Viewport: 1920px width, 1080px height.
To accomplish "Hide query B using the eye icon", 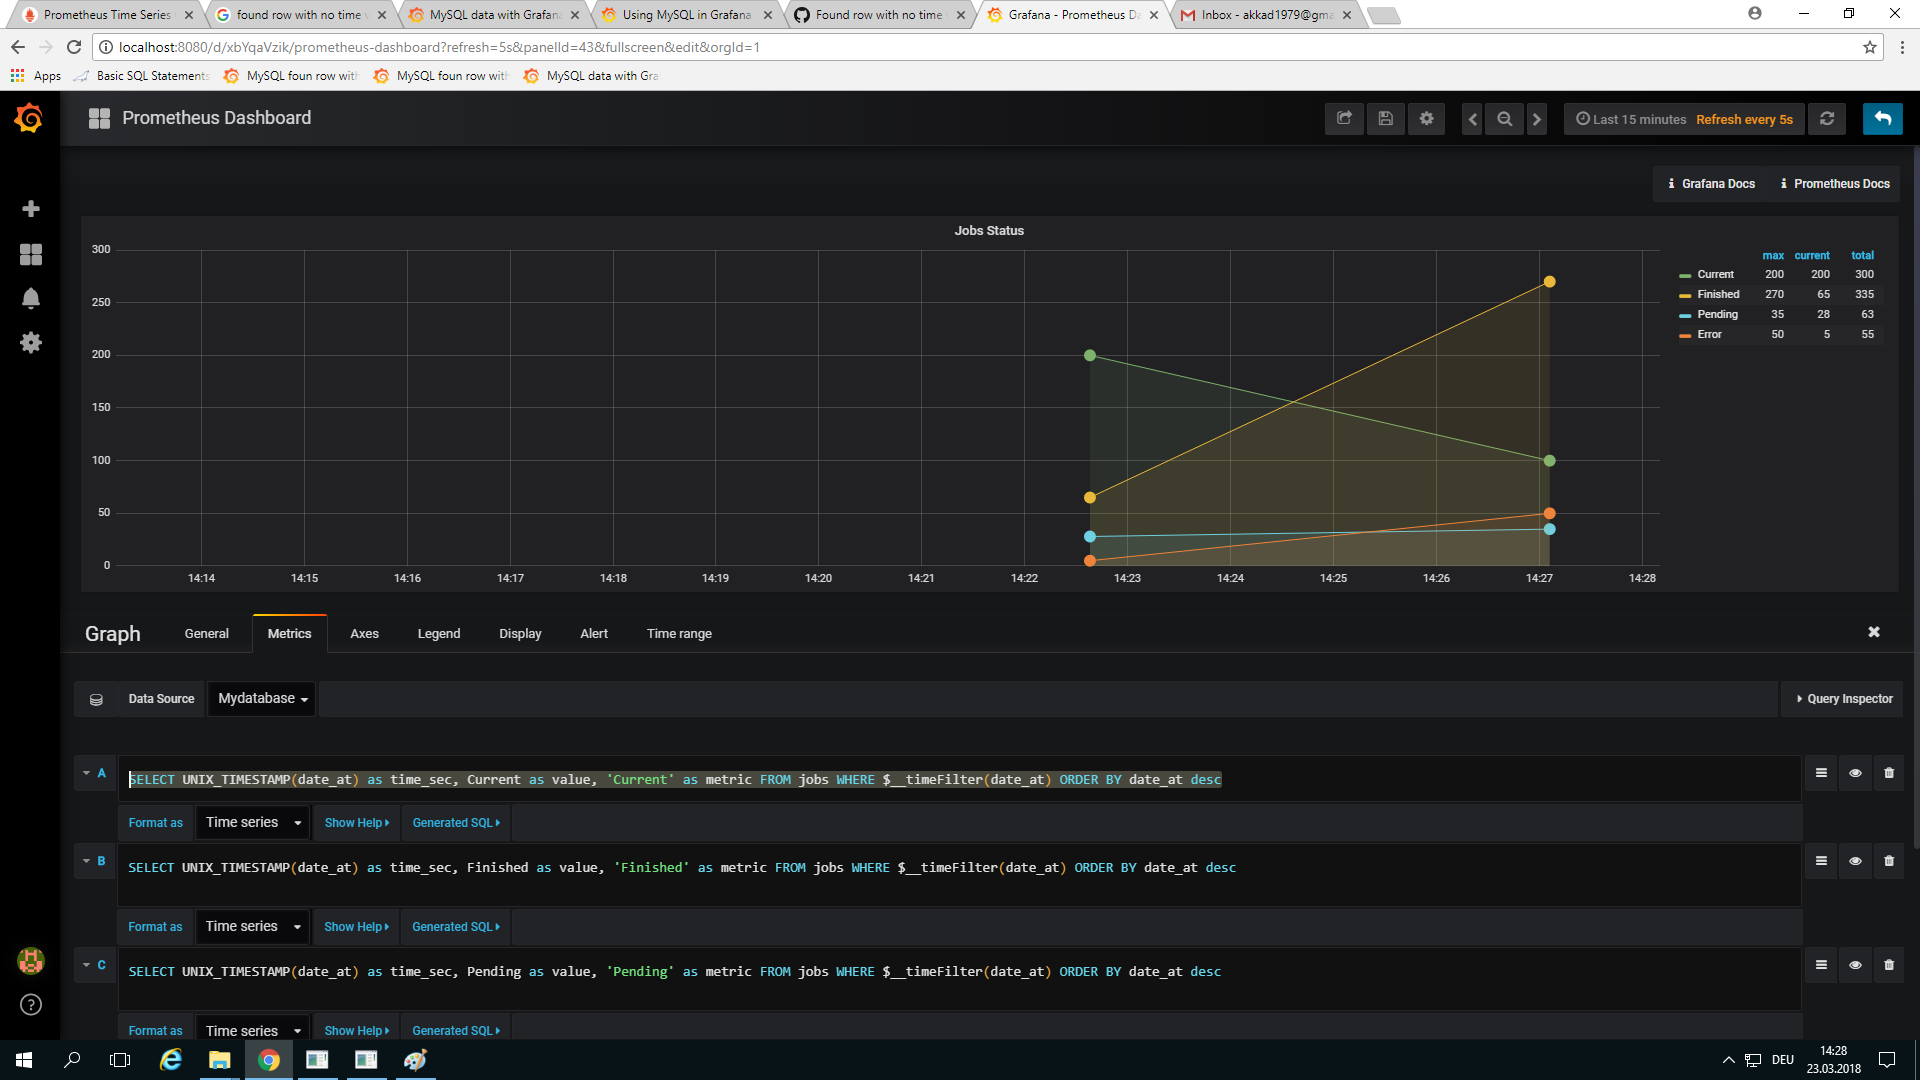I will pyautogui.click(x=1855, y=861).
